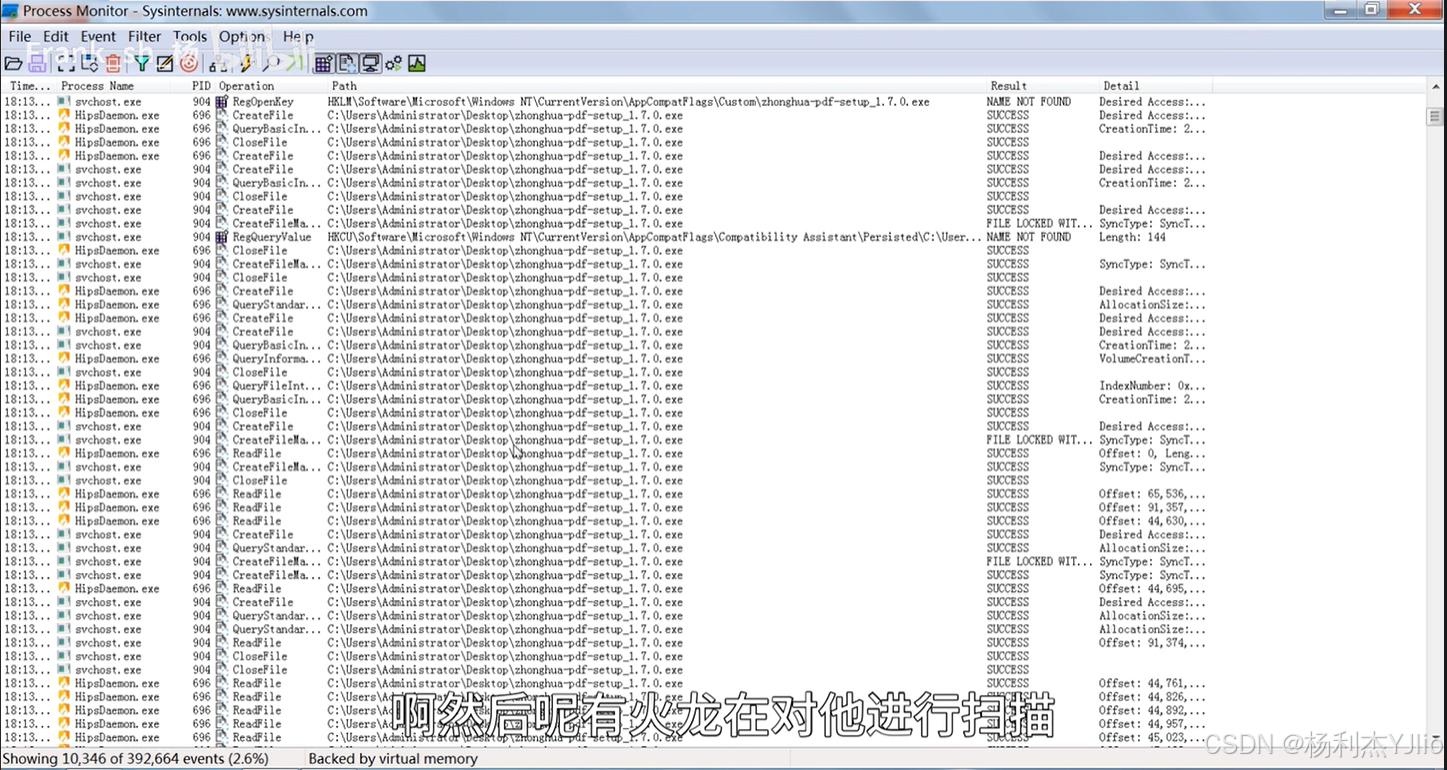Image resolution: width=1447 pixels, height=770 pixels.
Task: Click the registry icon in RegQueryValue row
Action: 222,237
